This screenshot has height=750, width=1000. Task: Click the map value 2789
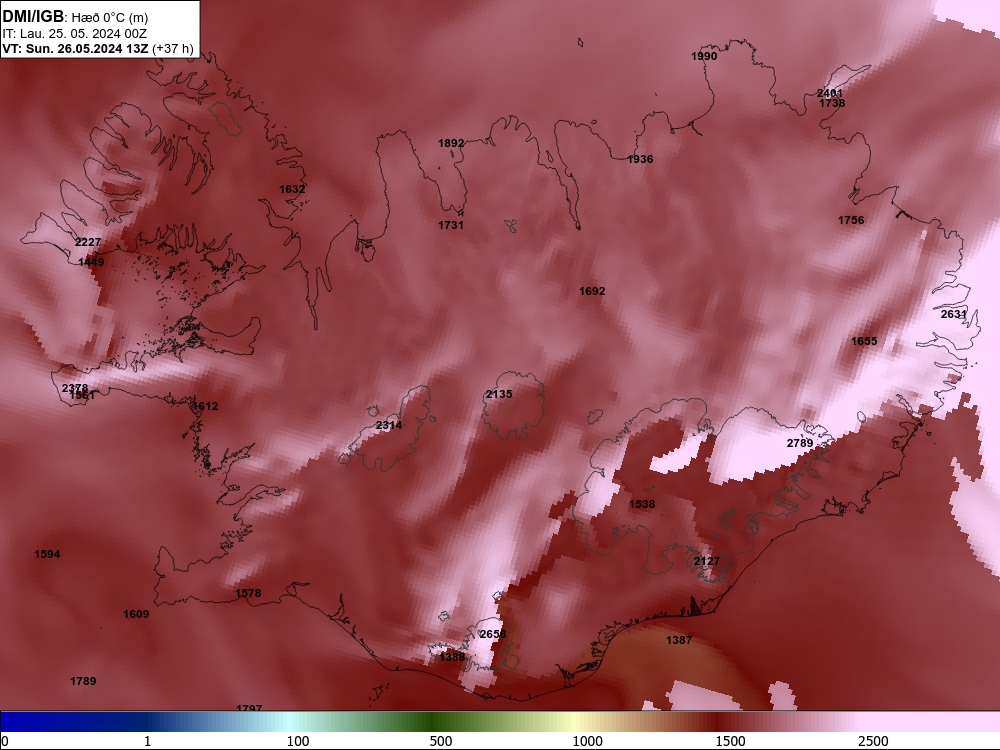[x=800, y=443]
